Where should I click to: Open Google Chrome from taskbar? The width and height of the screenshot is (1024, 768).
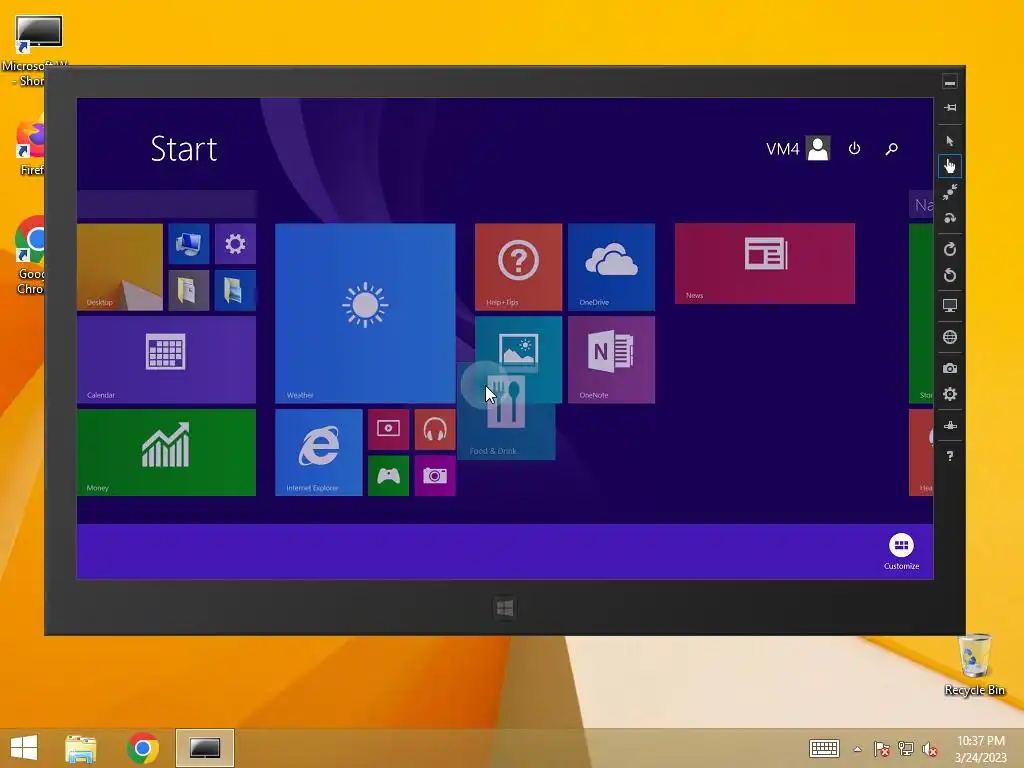[143, 748]
